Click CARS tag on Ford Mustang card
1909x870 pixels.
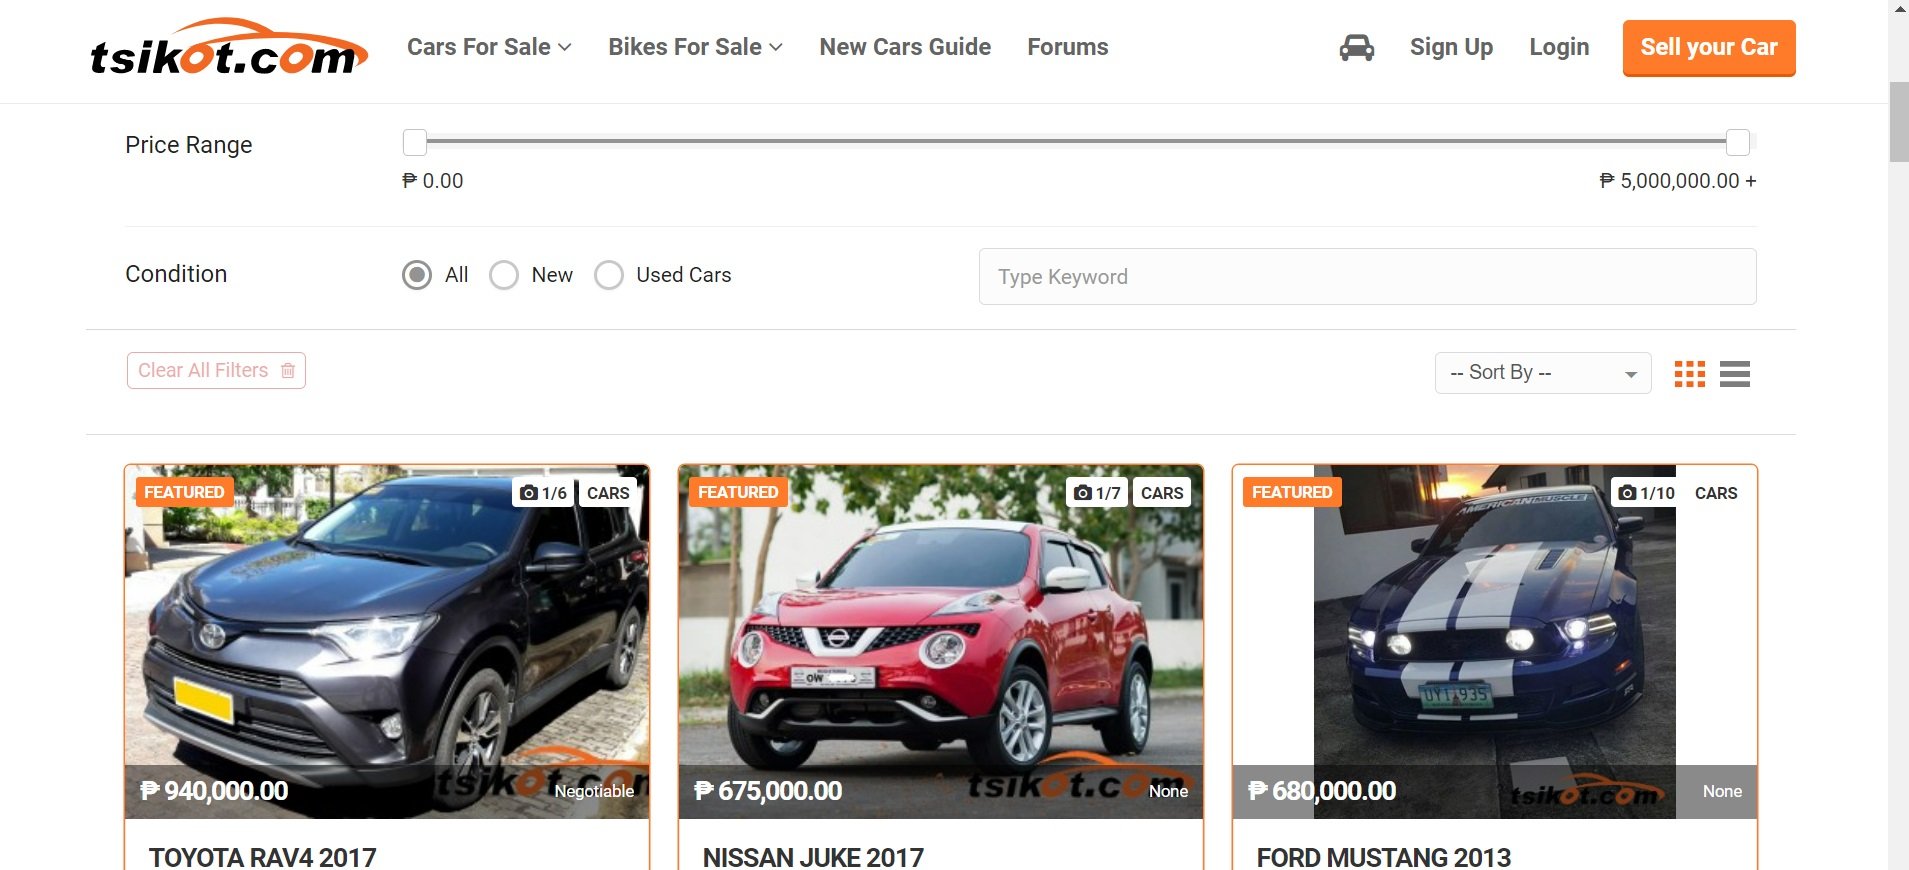1716,493
